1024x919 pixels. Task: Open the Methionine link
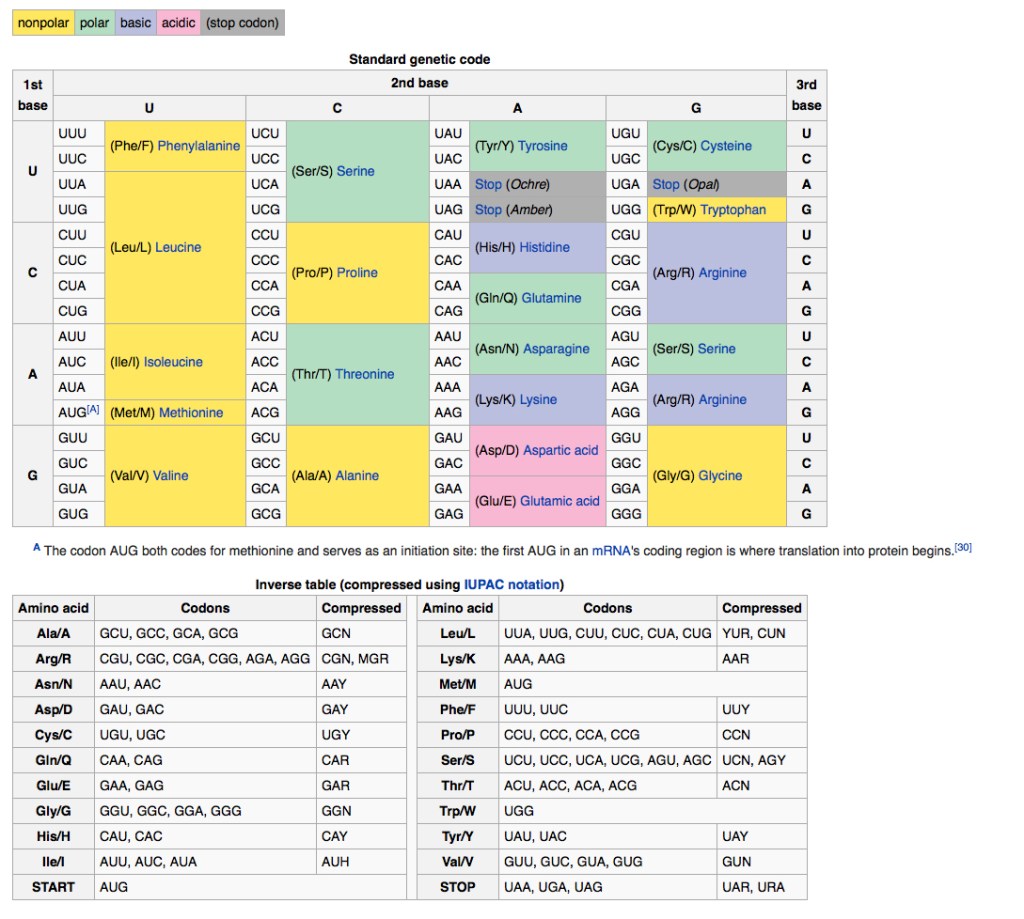191,412
